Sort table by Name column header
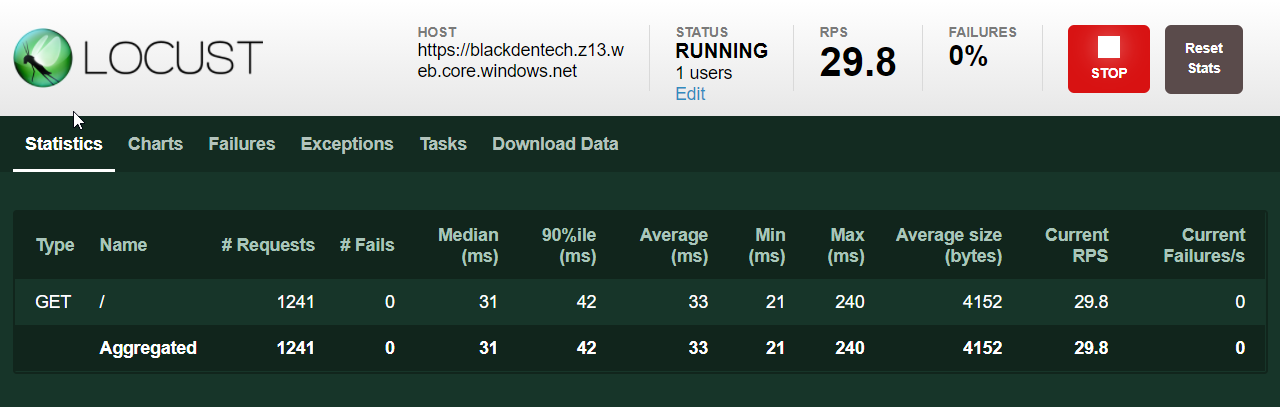The height and width of the screenshot is (407, 1280). click(123, 245)
